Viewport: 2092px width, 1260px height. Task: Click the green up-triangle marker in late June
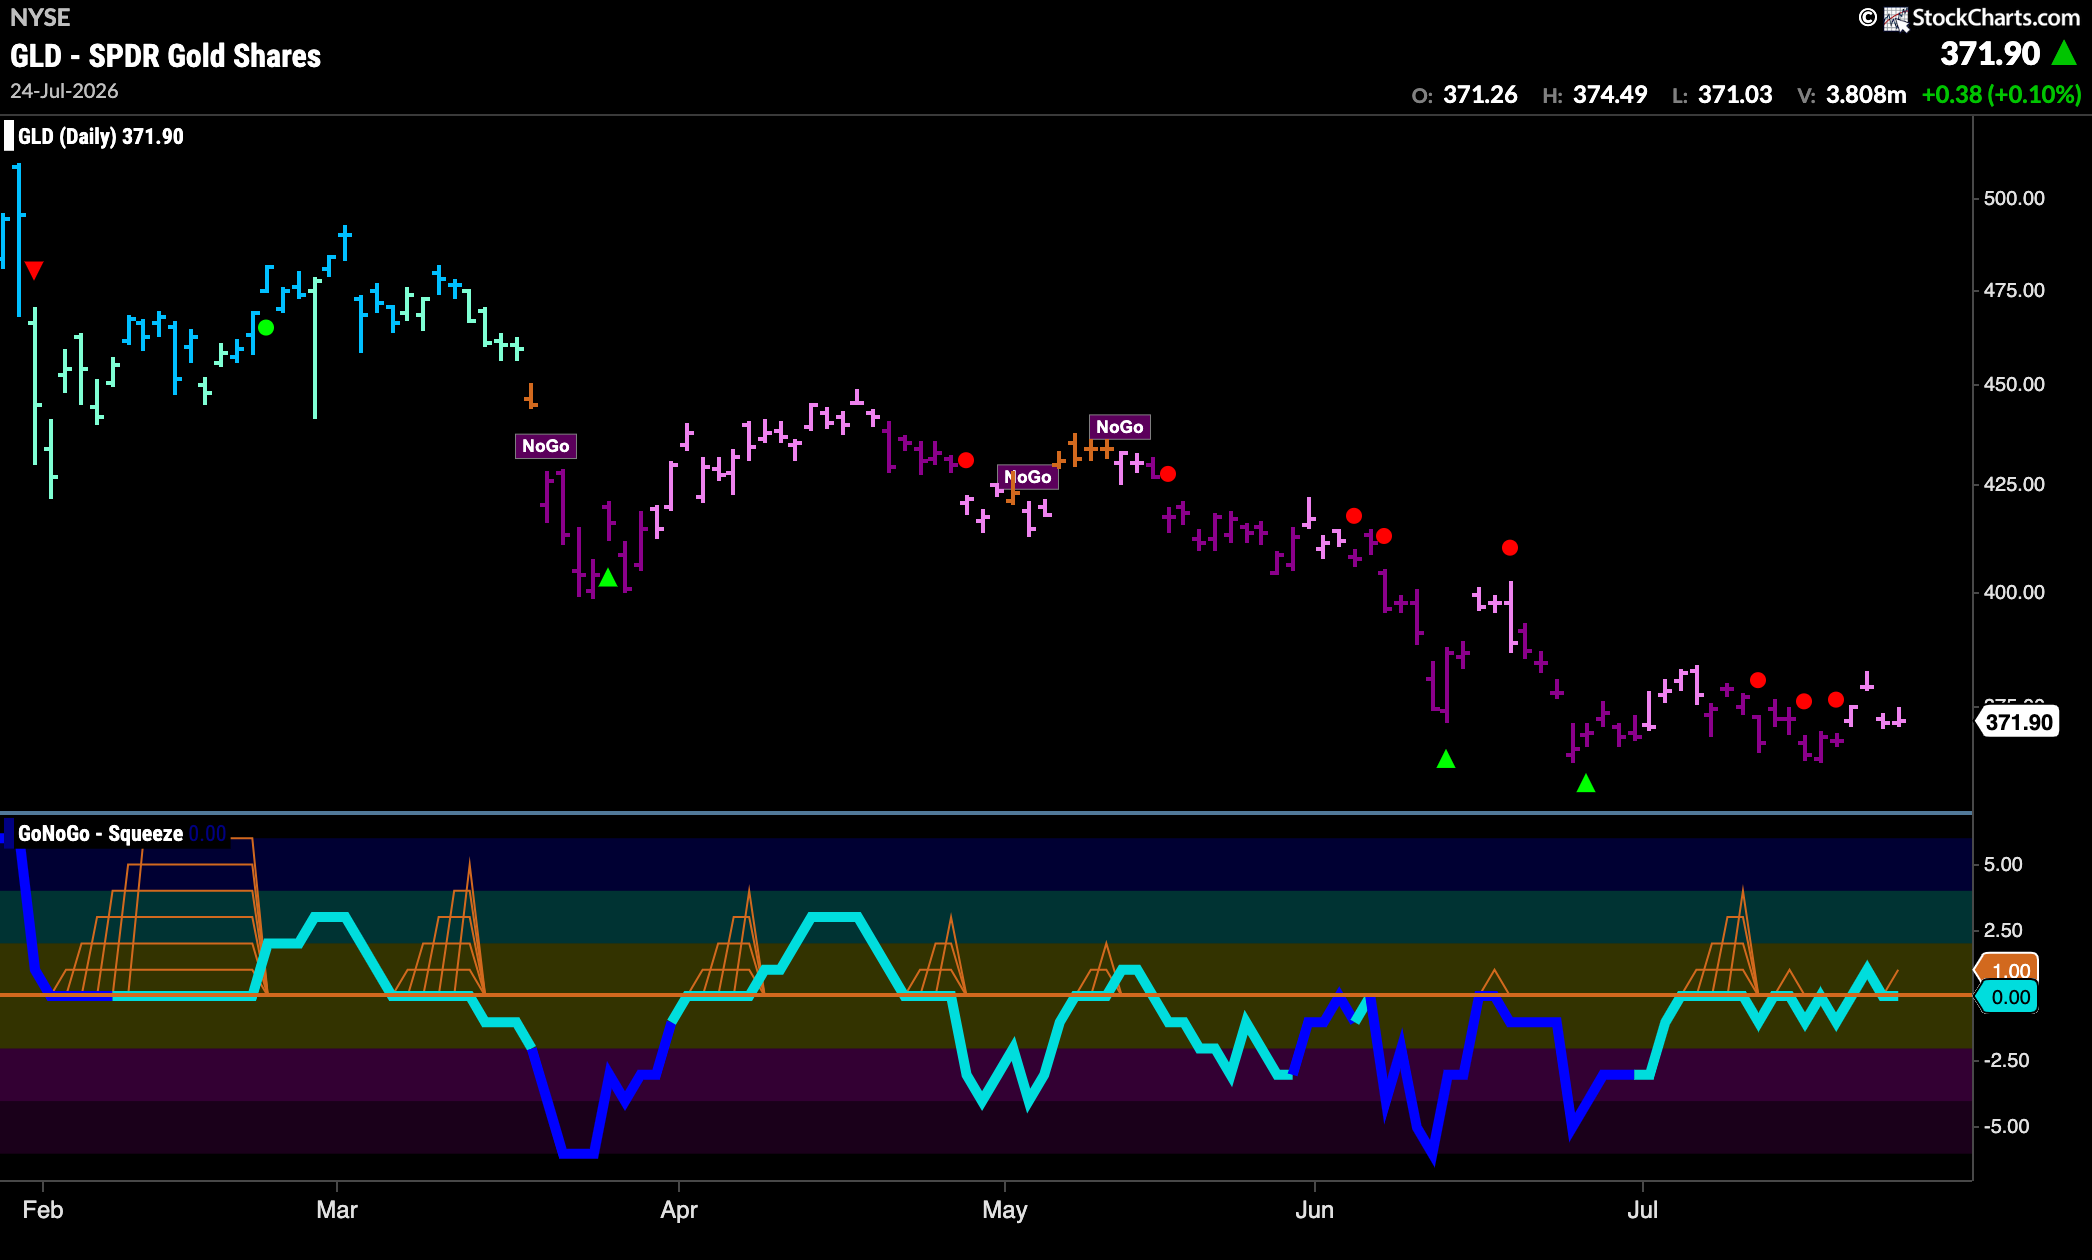coord(1586,783)
